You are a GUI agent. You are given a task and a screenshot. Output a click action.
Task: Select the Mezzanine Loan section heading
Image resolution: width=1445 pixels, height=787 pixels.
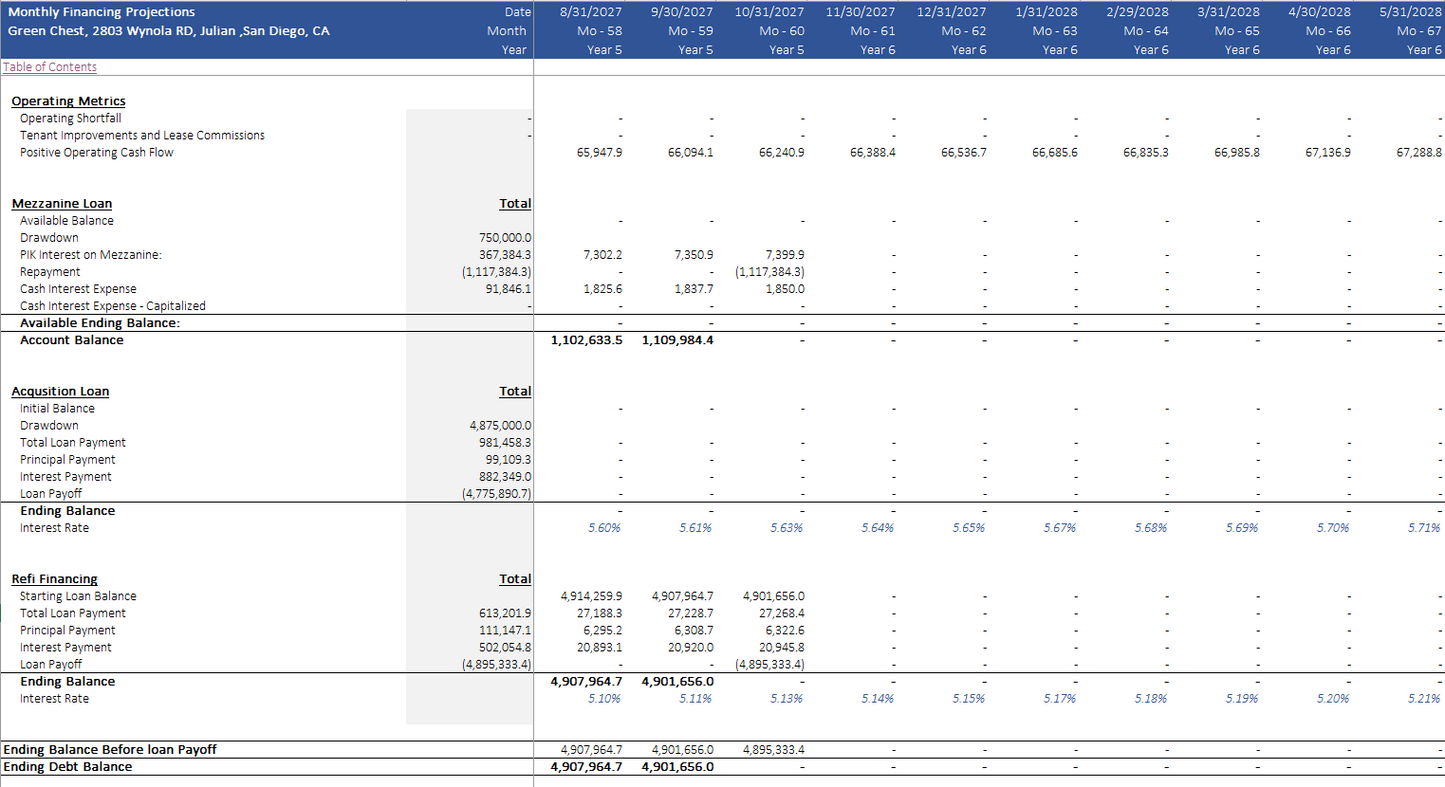pos(62,204)
